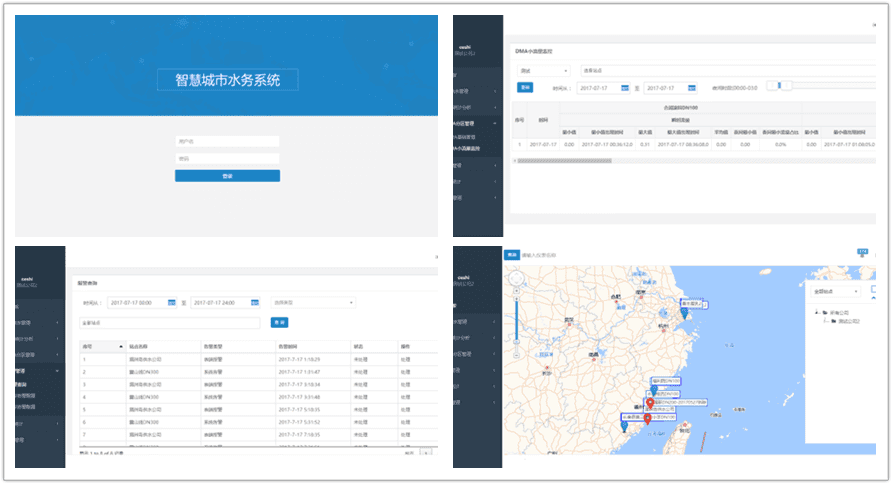The image size is (892, 484).
Task: Click the blue query button in alarm query
Action: click(x=279, y=323)
